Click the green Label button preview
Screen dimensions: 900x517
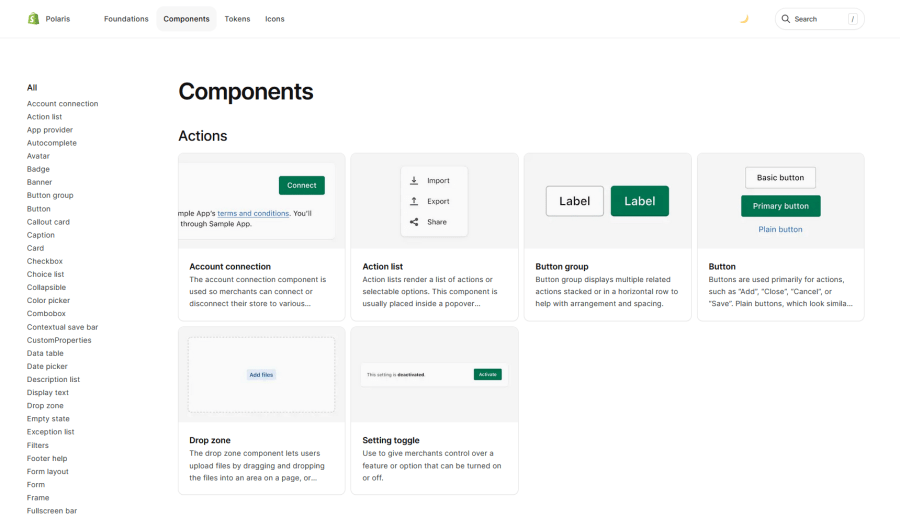point(639,201)
